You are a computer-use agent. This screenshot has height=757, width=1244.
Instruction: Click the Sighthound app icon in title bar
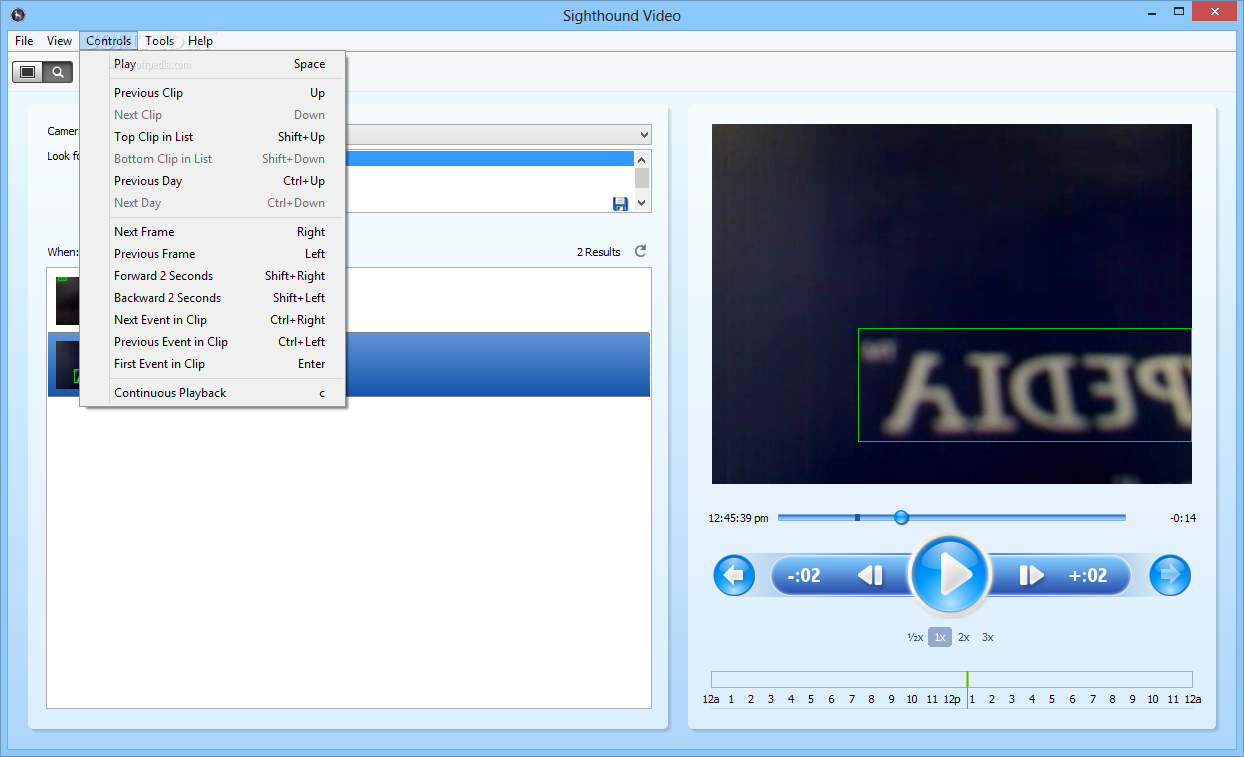[x=18, y=15]
